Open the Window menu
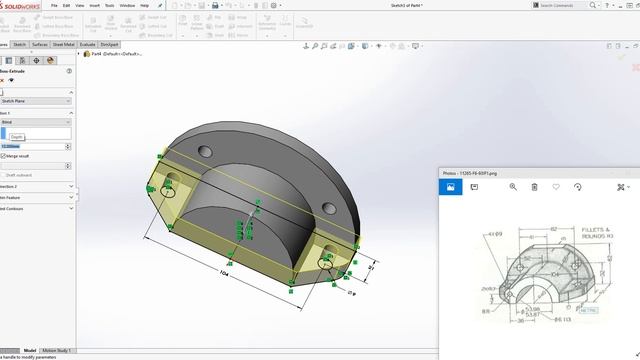 point(127,6)
